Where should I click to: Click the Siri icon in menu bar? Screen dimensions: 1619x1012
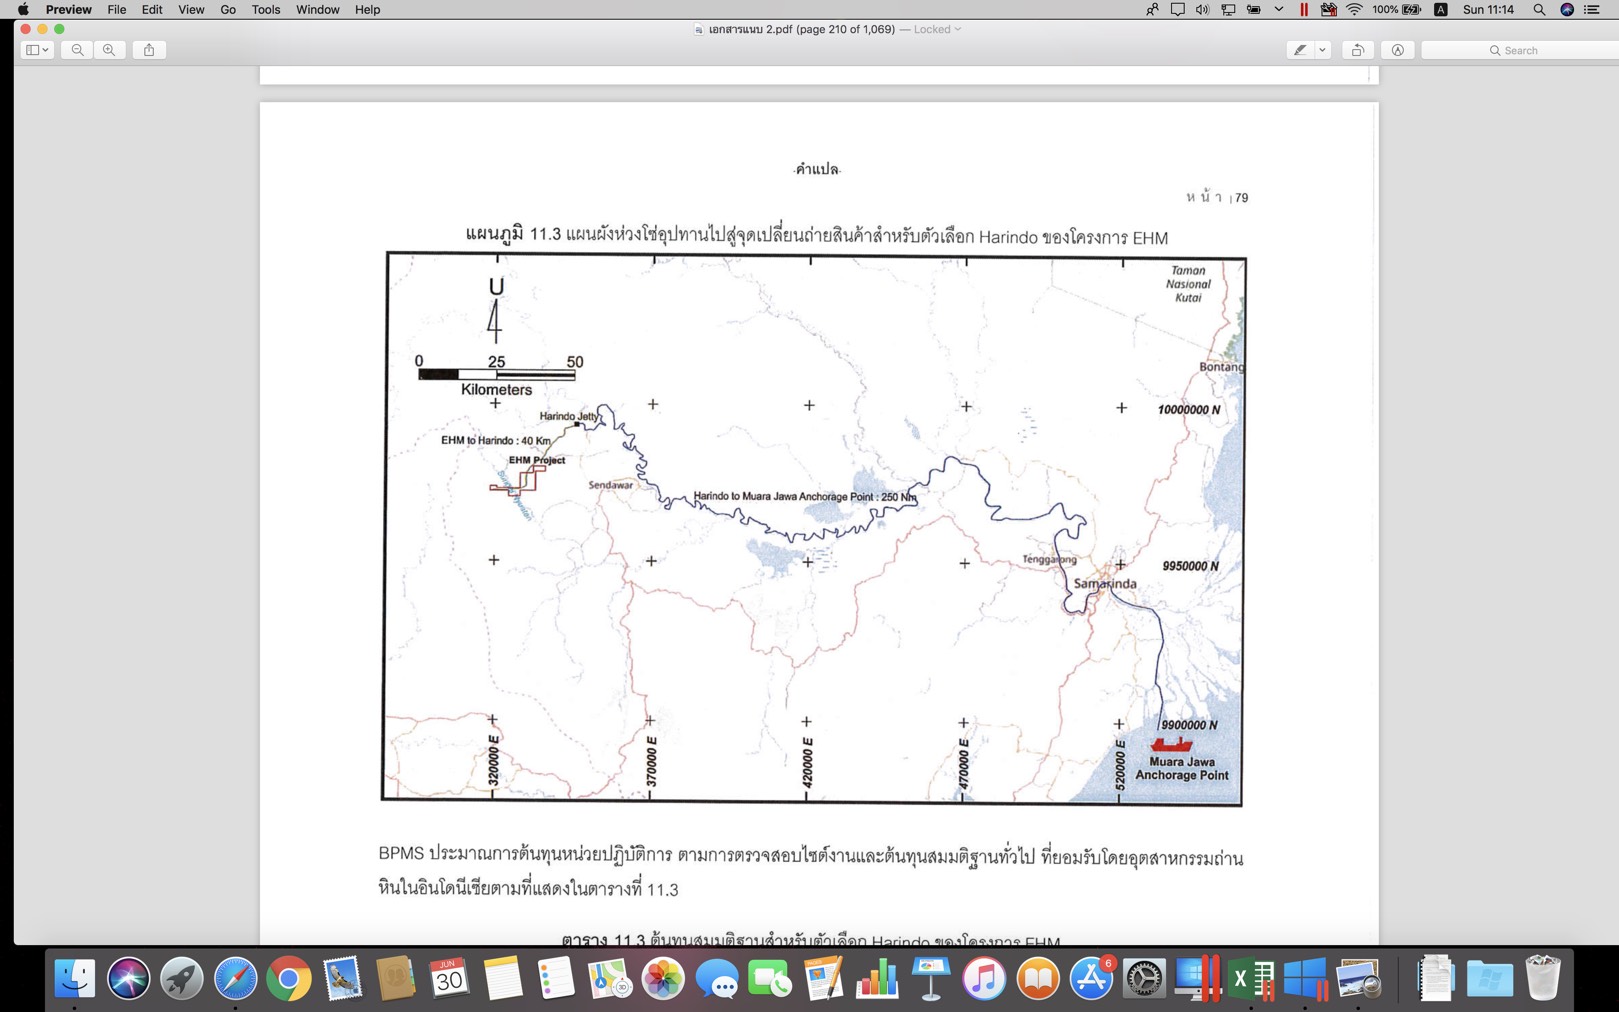coord(1567,9)
